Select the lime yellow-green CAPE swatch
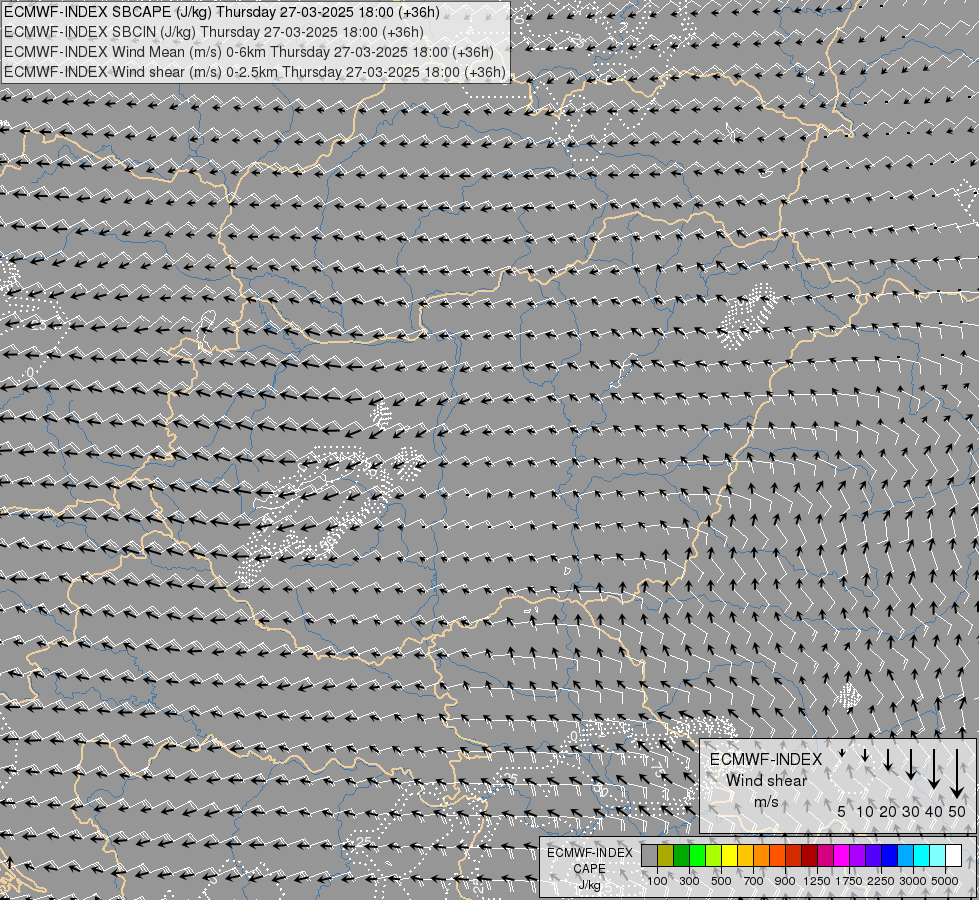 click(x=714, y=856)
